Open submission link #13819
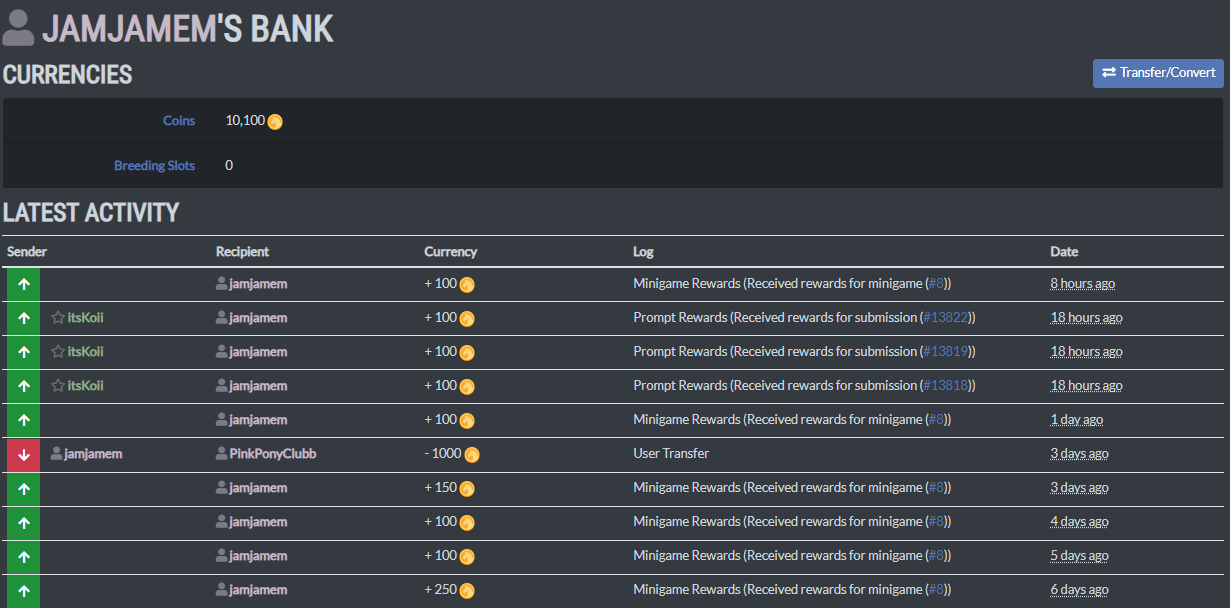Viewport: 1230px width, 608px height. coord(945,352)
